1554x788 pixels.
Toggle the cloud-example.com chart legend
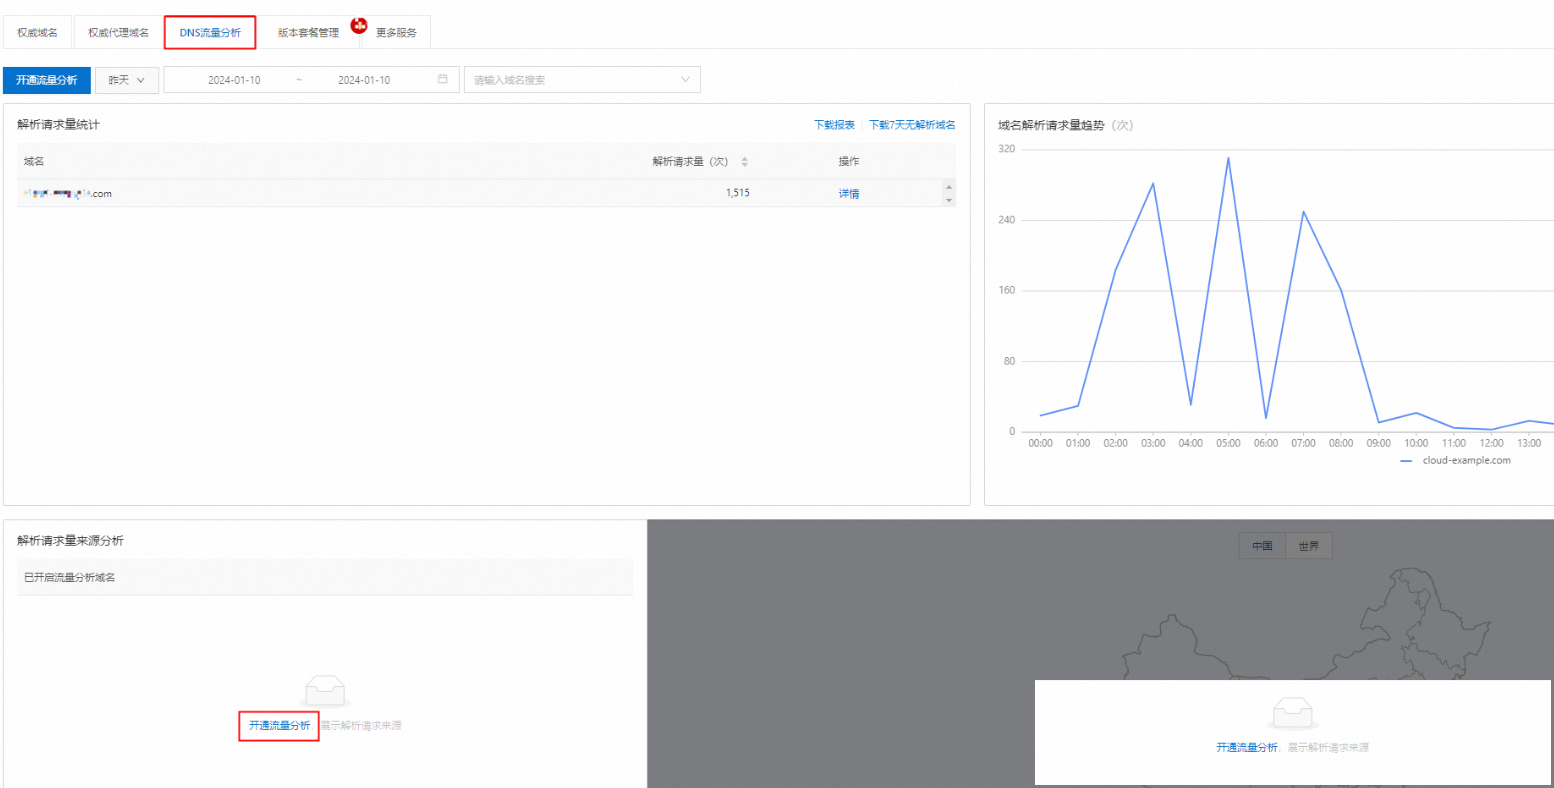point(1456,461)
